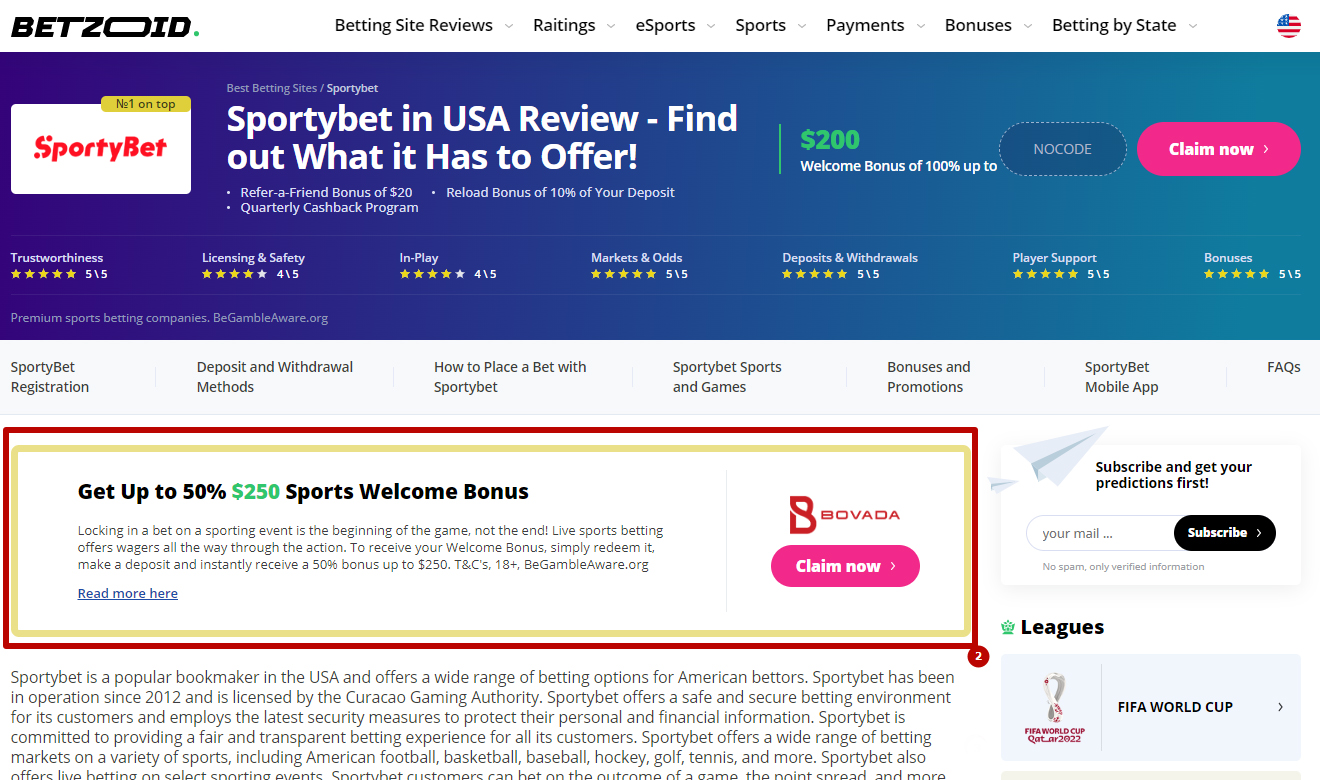
Task: Jump to Deposit and Withdrawal Methods section
Action: pos(274,377)
